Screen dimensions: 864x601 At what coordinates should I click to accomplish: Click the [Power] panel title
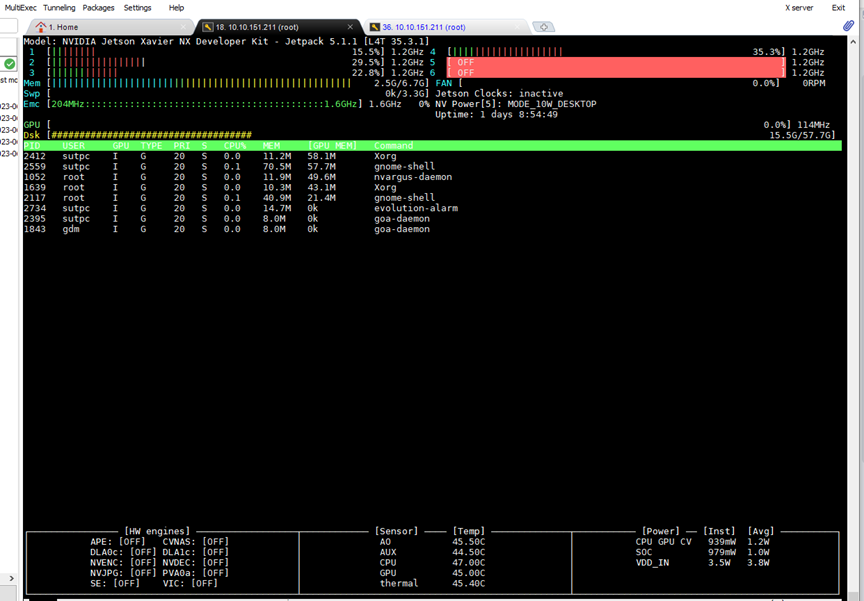(661, 531)
